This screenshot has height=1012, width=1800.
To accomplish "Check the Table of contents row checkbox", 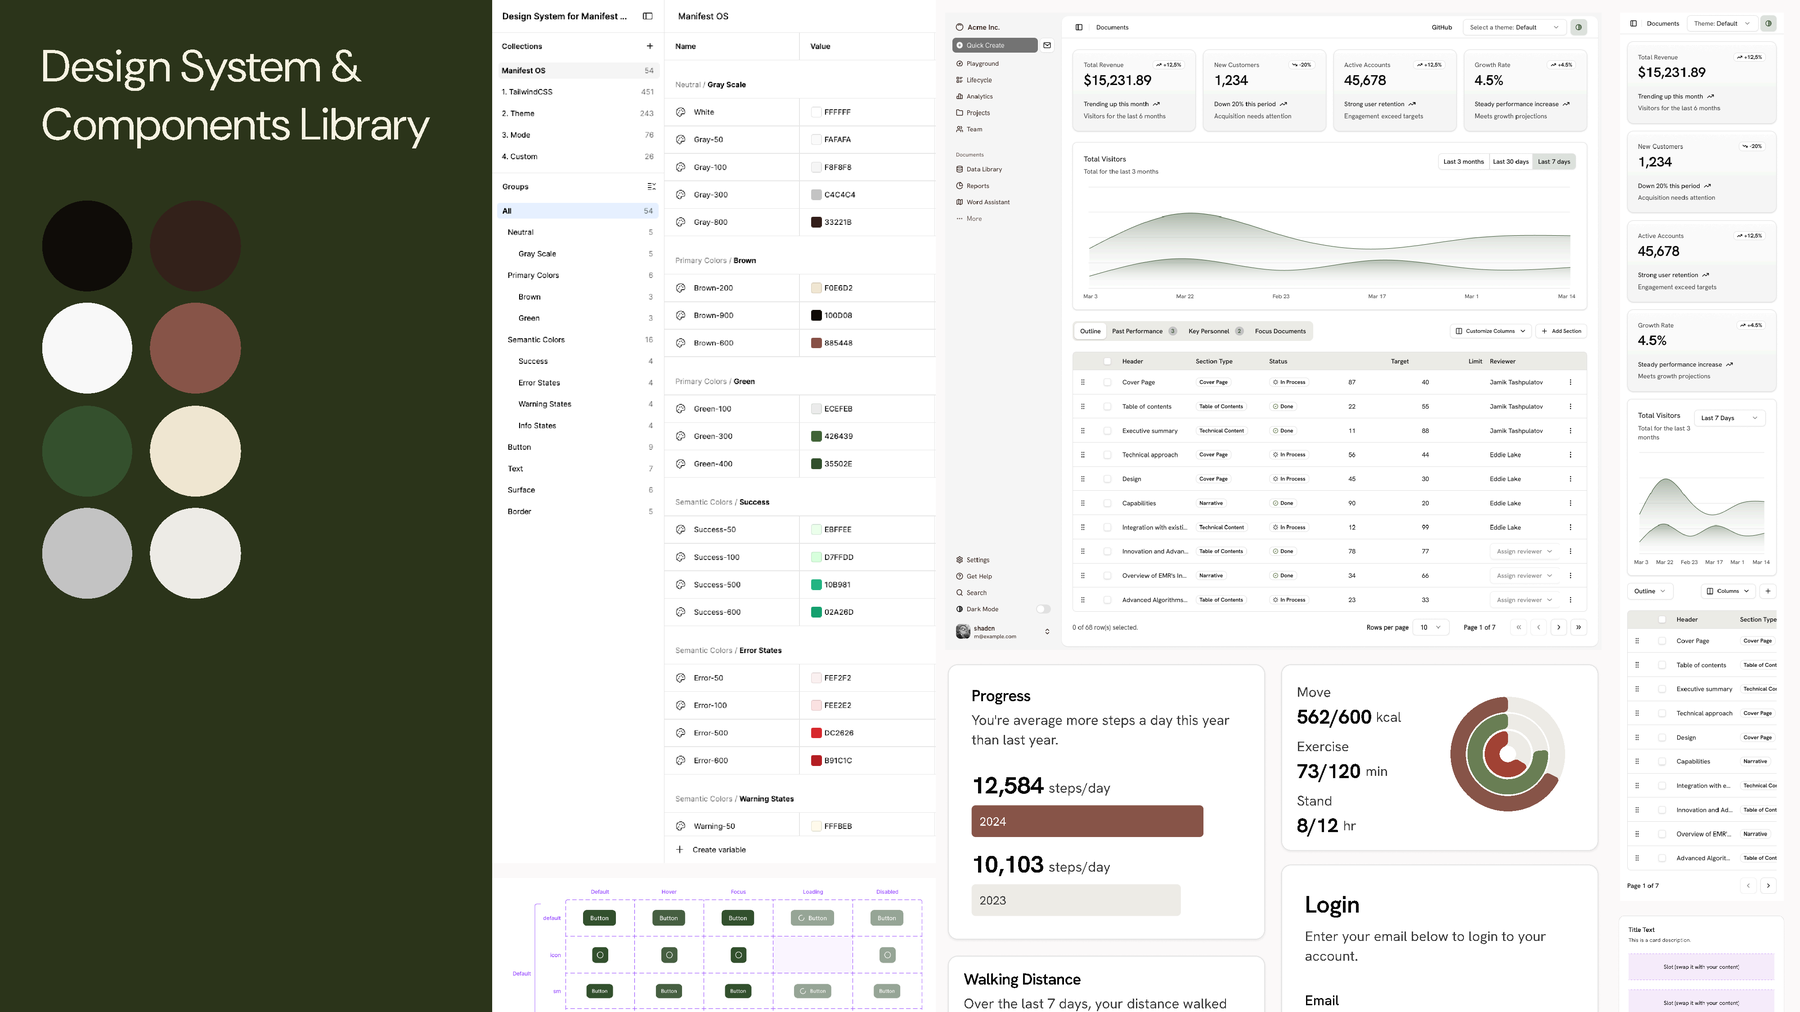I will 1107,406.
